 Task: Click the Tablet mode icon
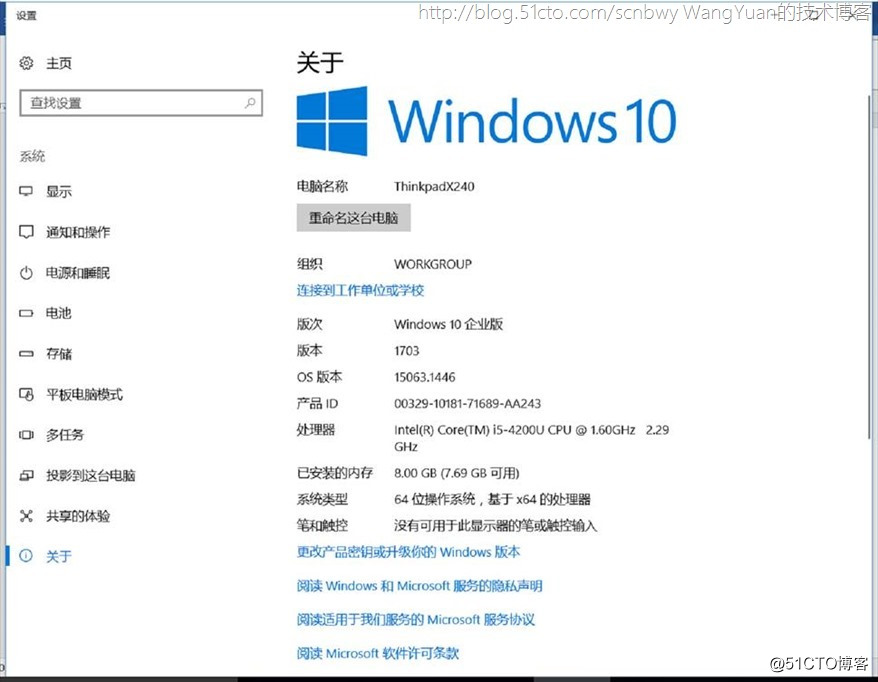tap(26, 394)
